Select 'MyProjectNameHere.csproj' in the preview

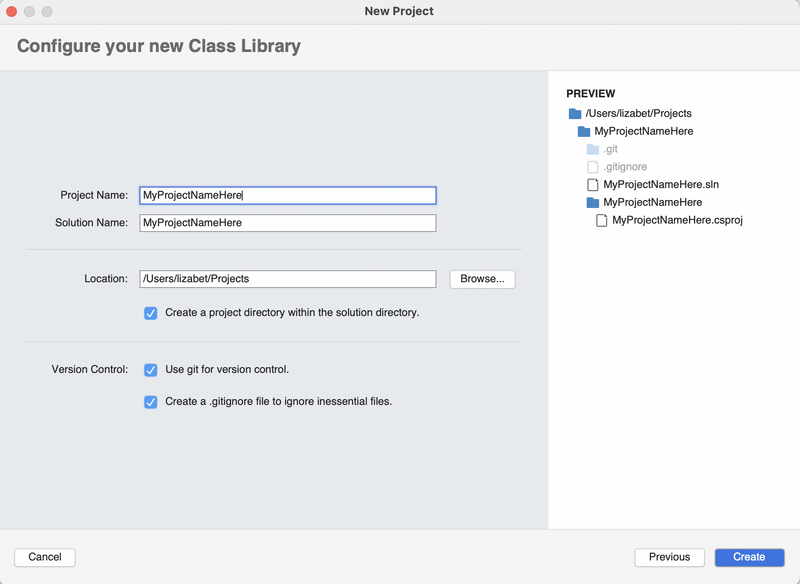pyautogui.click(x=677, y=220)
